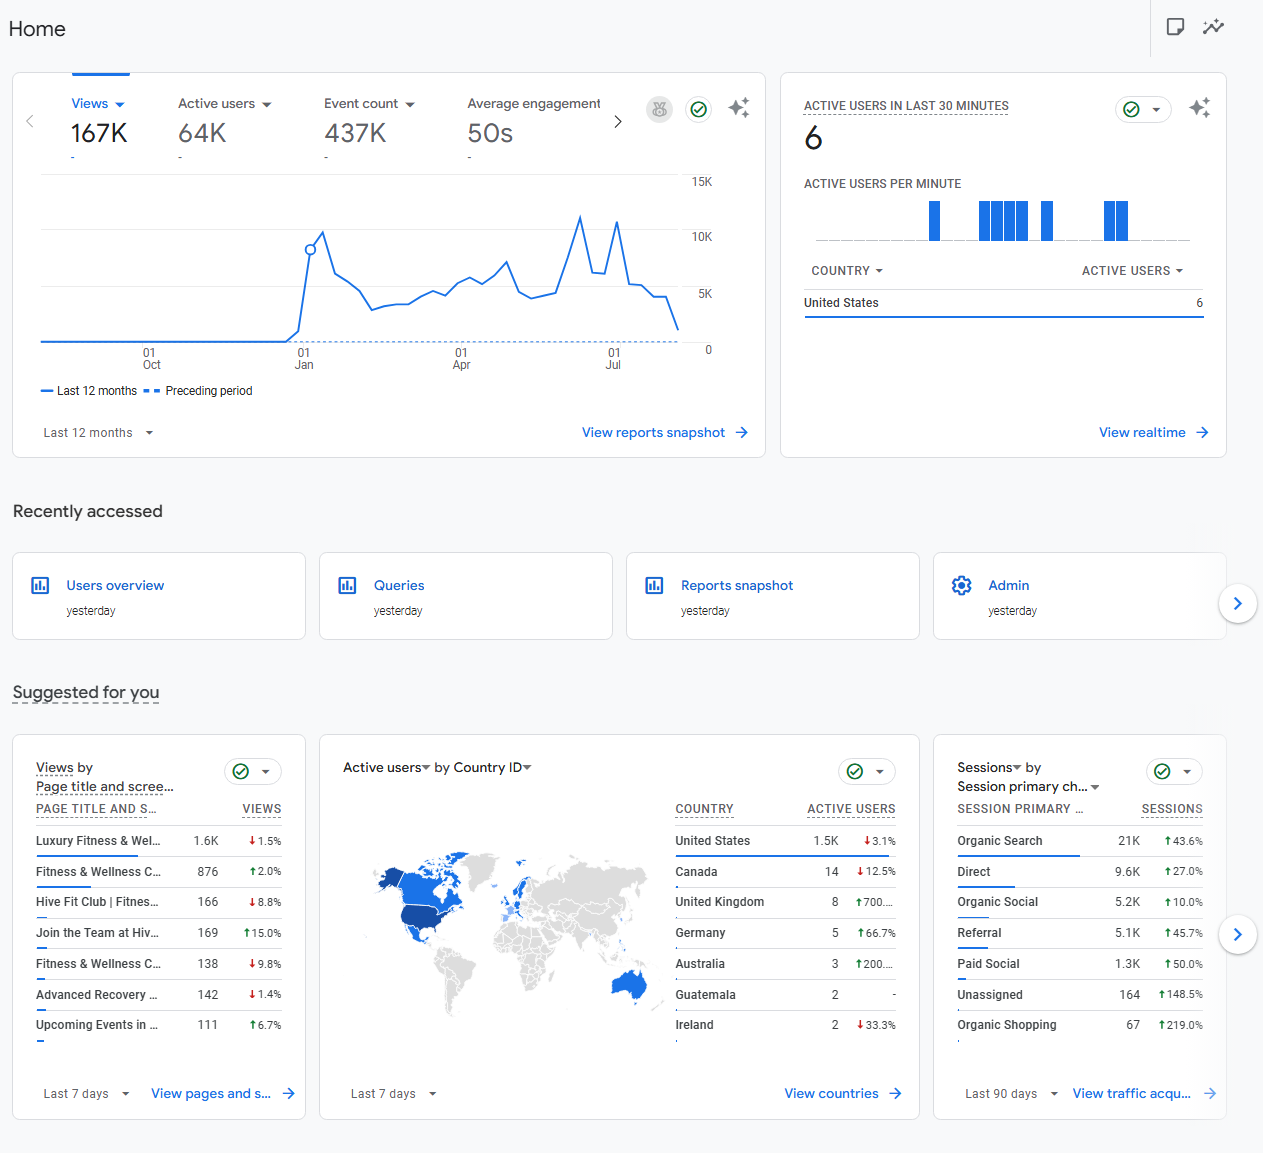1263x1153 pixels.
Task: Click Ireland country row
Action: [785, 1025]
